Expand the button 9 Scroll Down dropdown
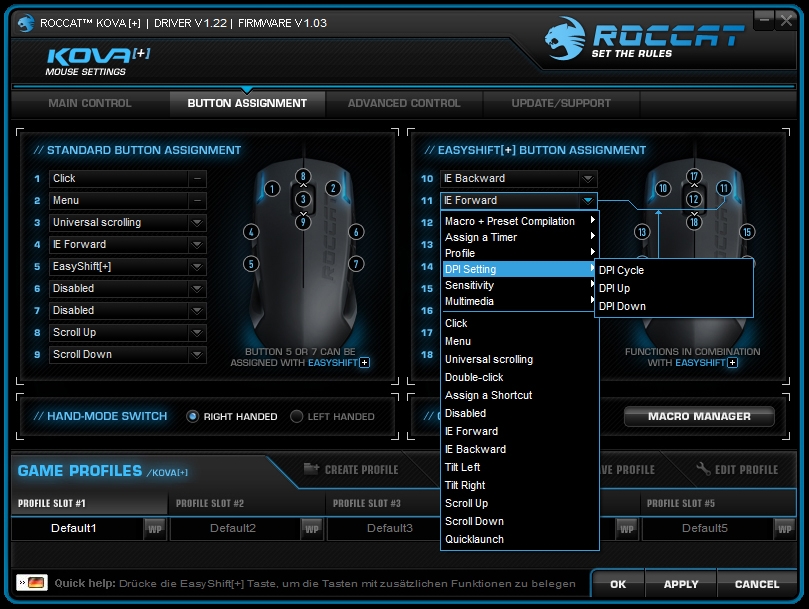 pyautogui.click(x=197, y=355)
